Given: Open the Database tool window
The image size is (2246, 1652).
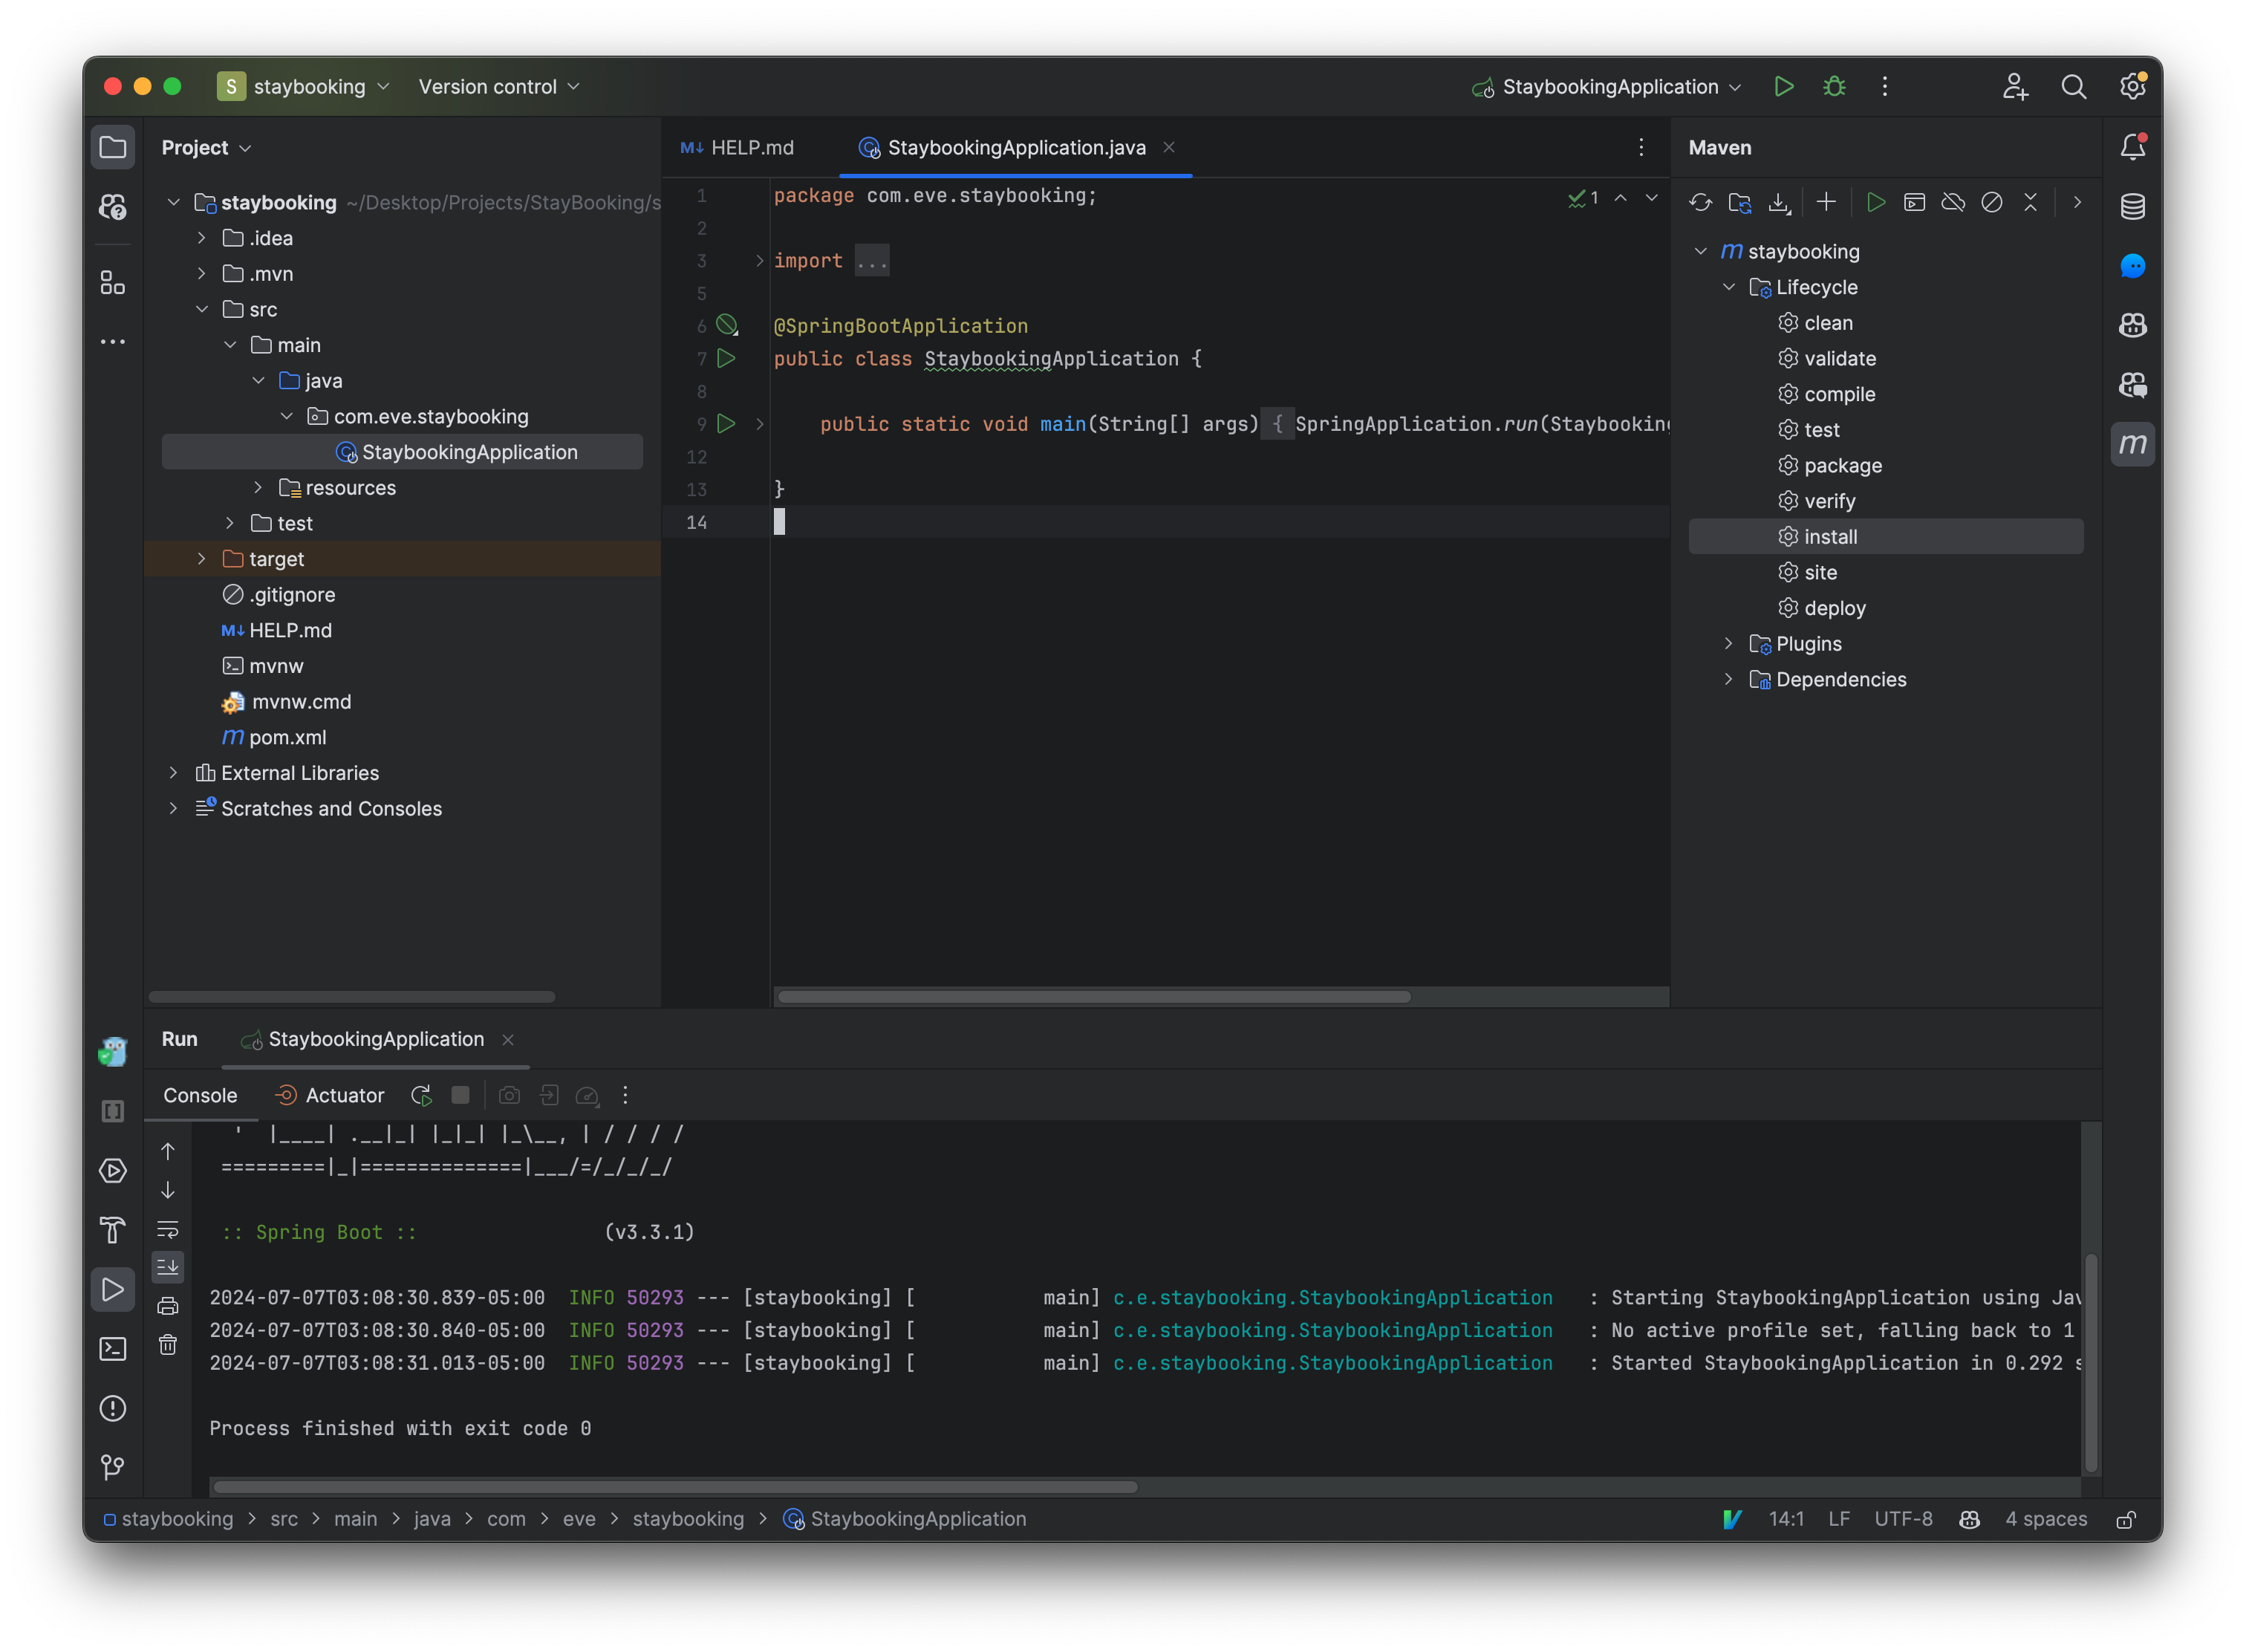Looking at the screenshot, I should (2132, 207).
